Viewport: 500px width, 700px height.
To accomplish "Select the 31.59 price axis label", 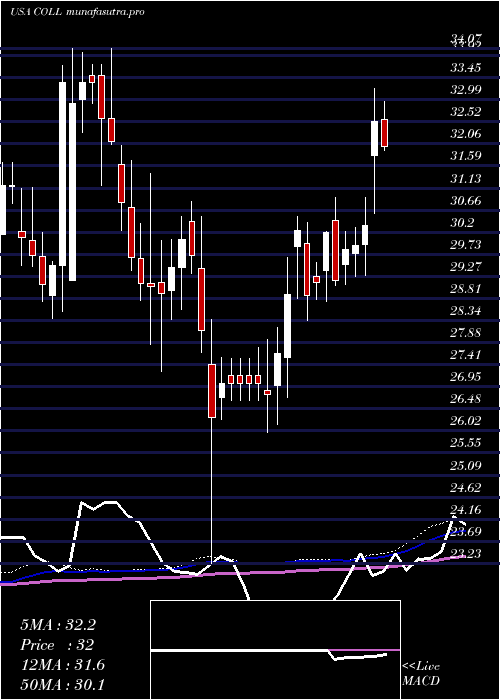I will pos(466,156).
